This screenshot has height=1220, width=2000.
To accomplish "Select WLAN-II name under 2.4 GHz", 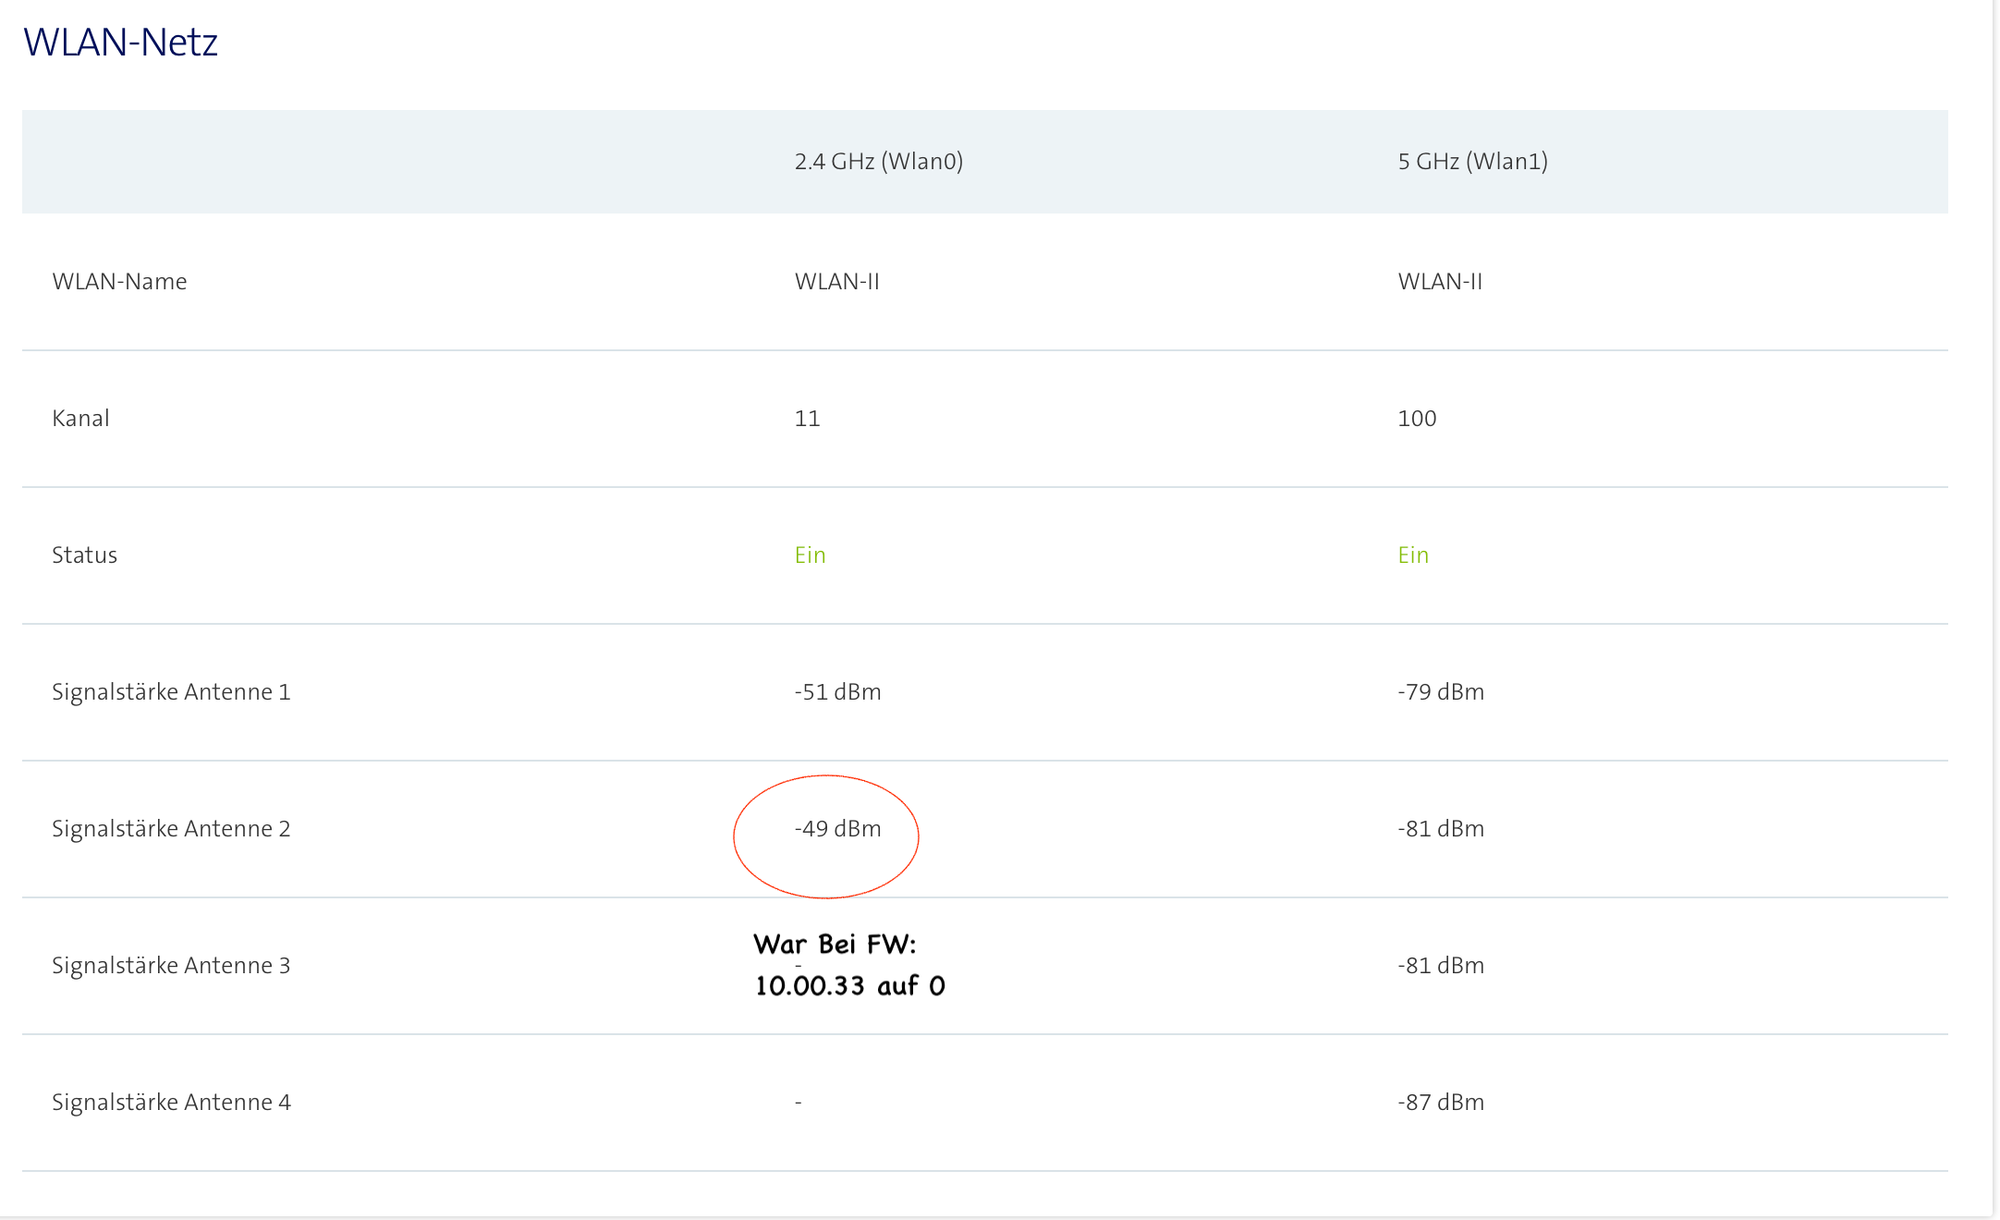I will pyautogui.click(x=837, y=281).
